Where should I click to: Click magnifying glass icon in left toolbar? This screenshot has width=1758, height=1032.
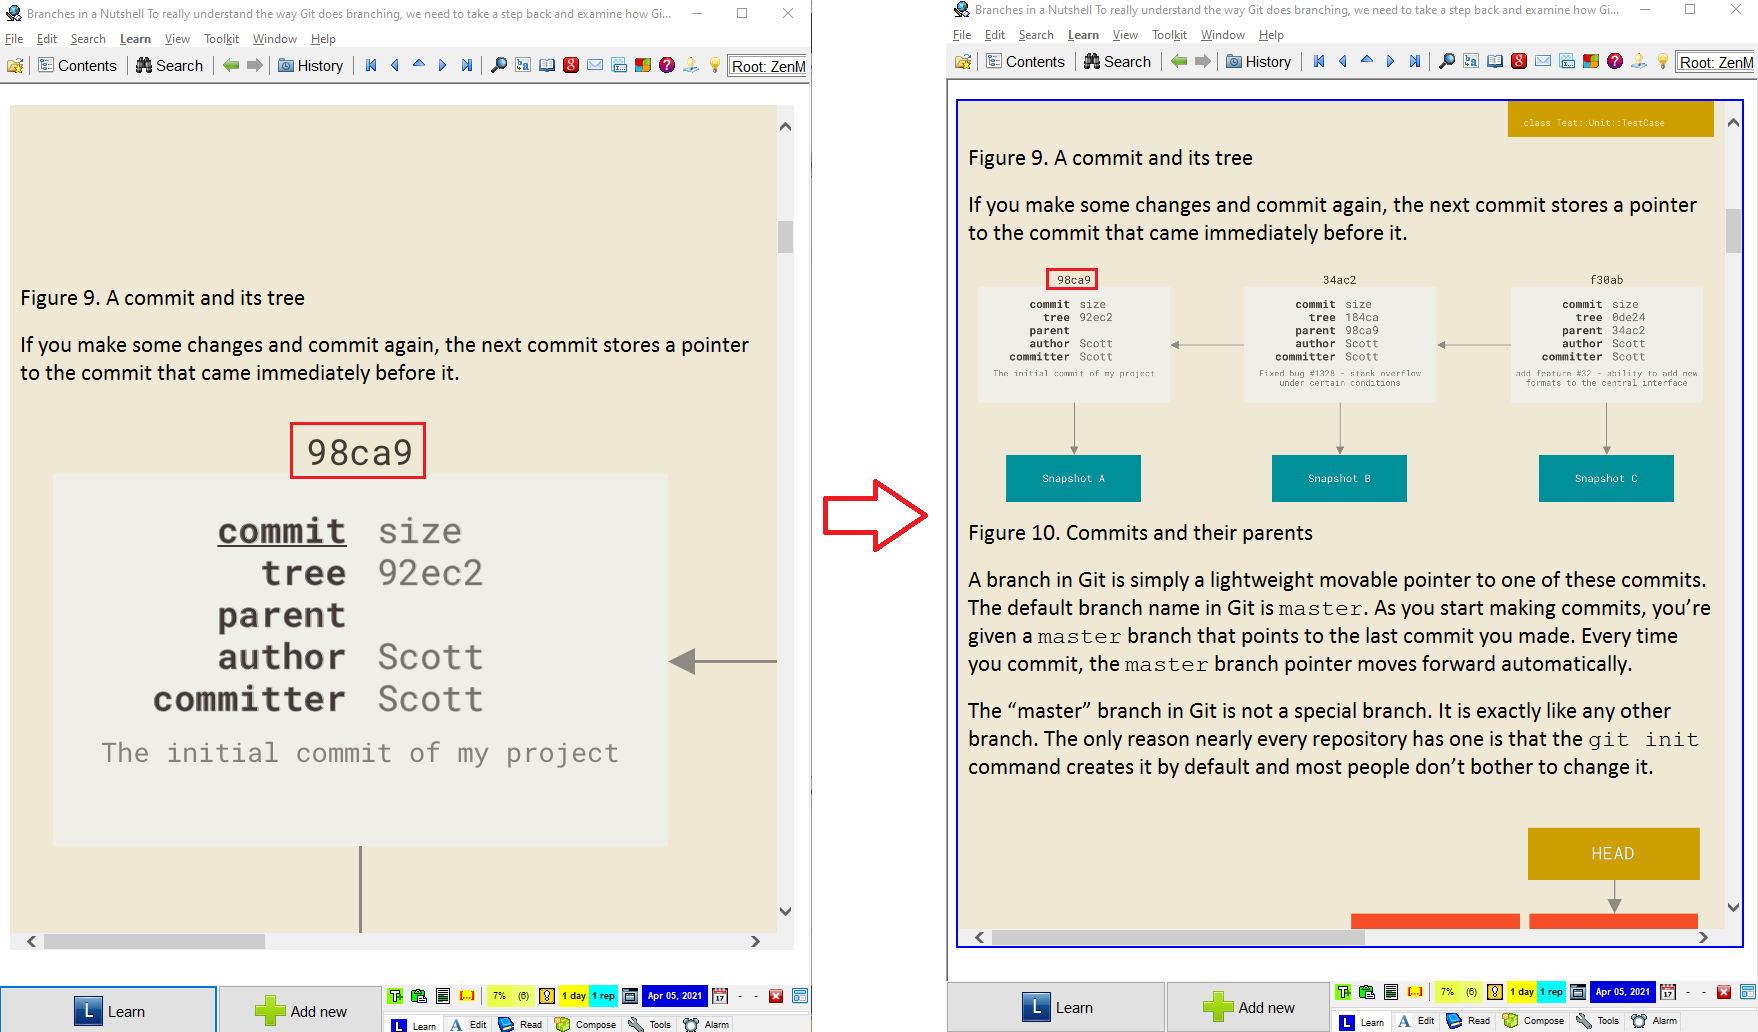[x=498, y=66]
